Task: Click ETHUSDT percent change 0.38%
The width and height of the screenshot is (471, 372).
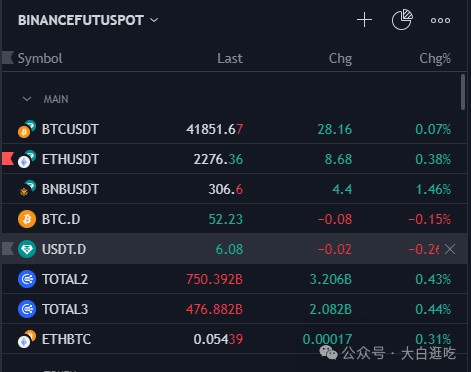Action: pos(433,159)
